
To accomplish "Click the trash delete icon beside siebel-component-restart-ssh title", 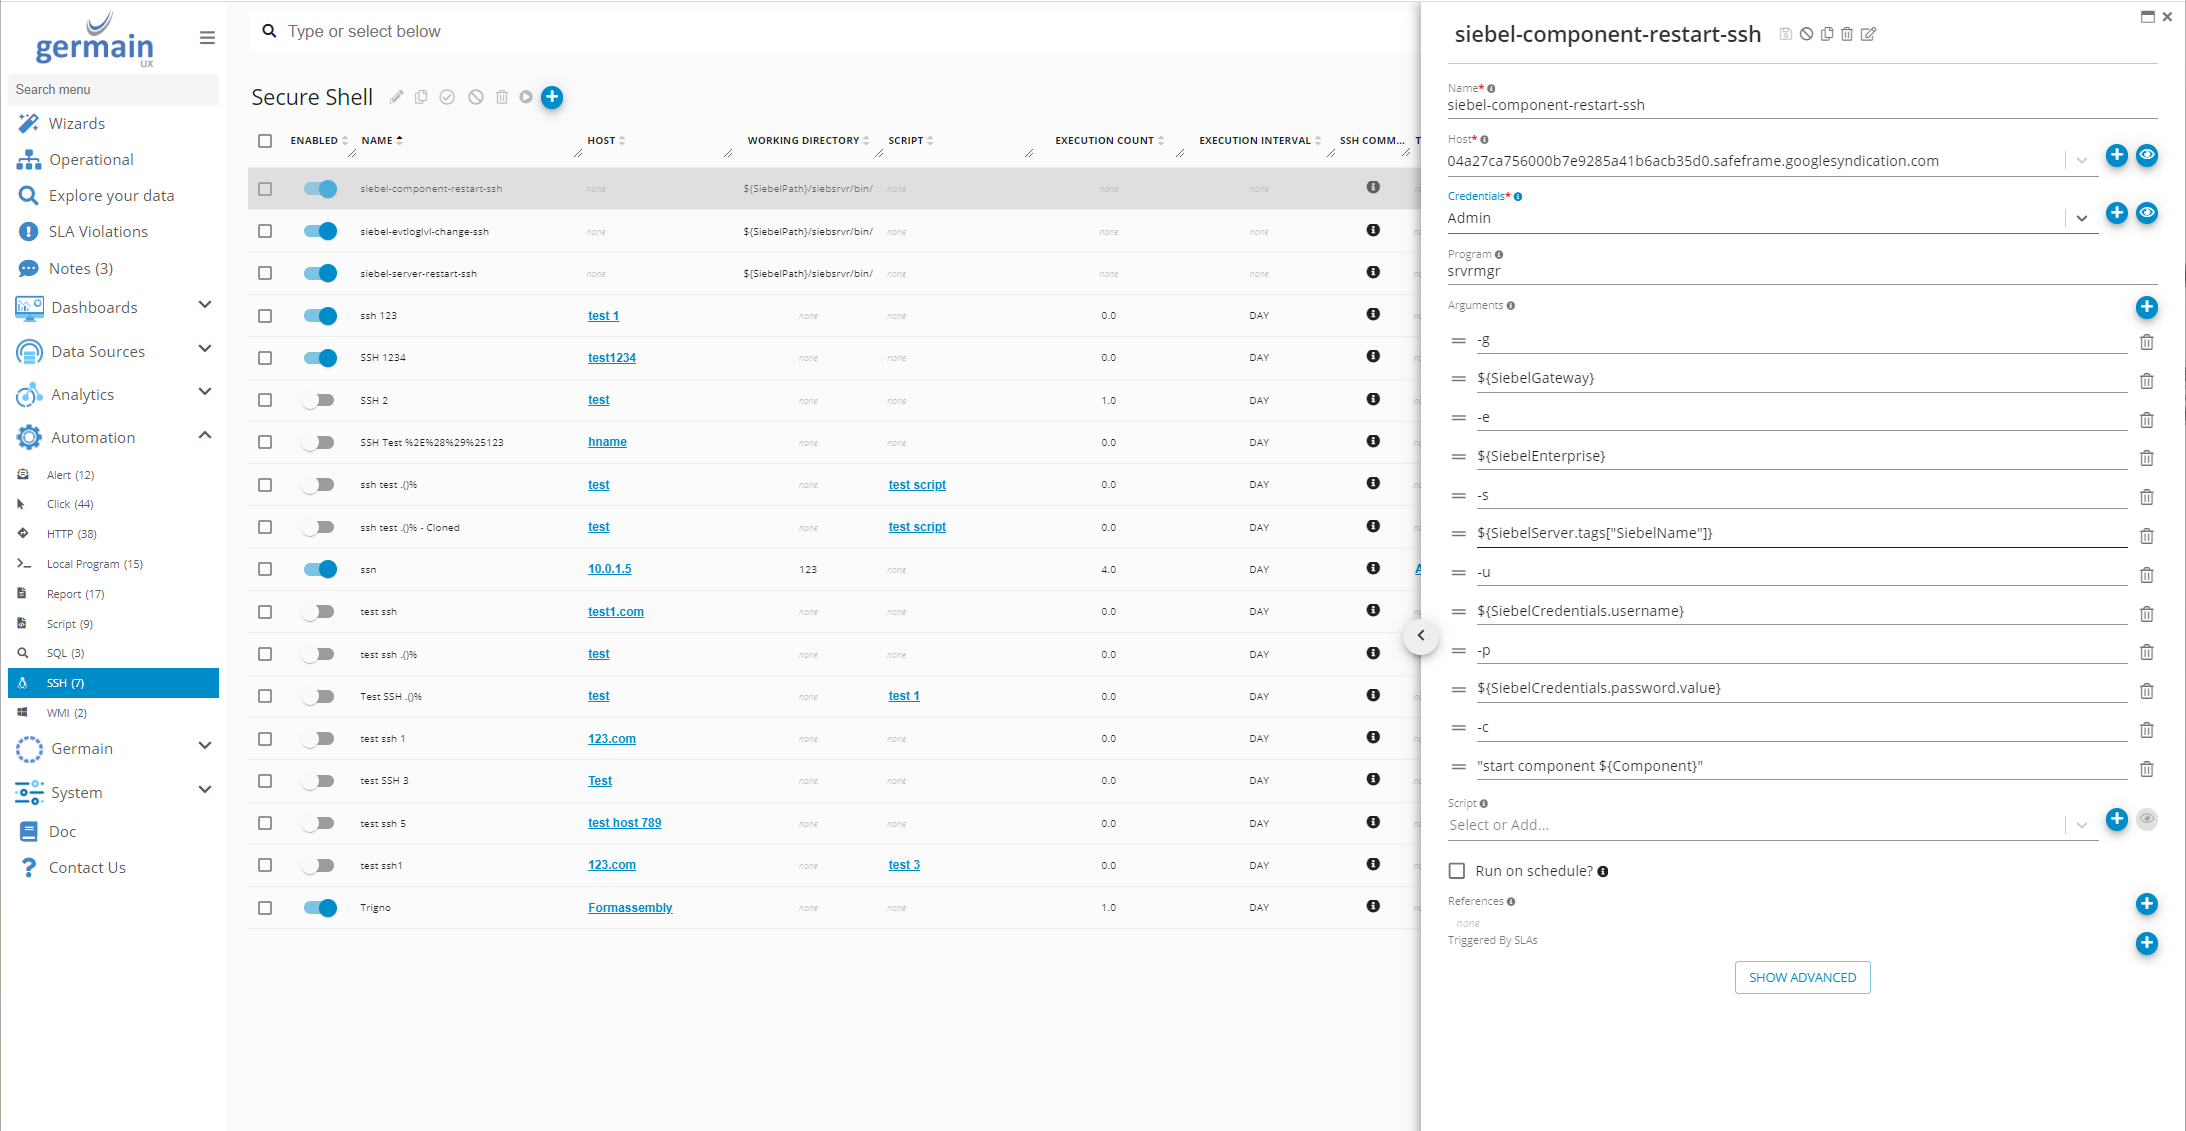I will tap(1848, 34).
